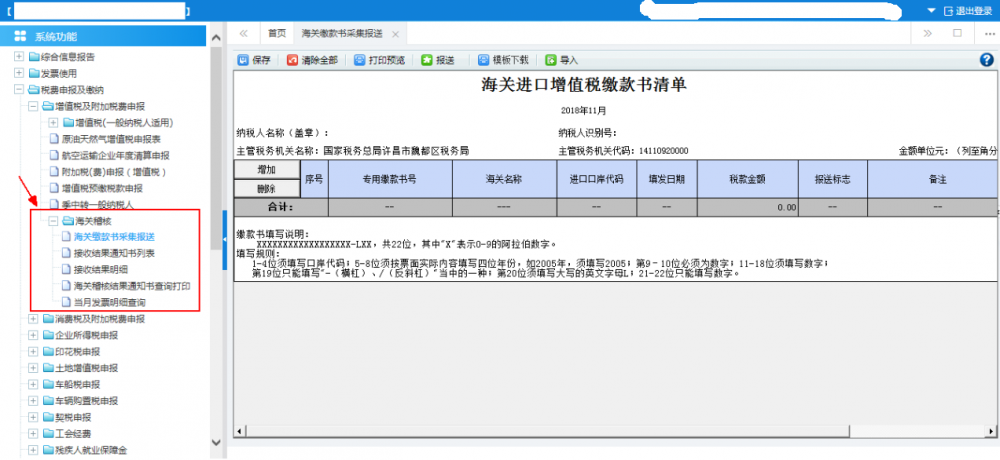The width and height of the screenshot is (1000, 460).
Task: Click the 报送 submit icon
Action: (427, 60)
